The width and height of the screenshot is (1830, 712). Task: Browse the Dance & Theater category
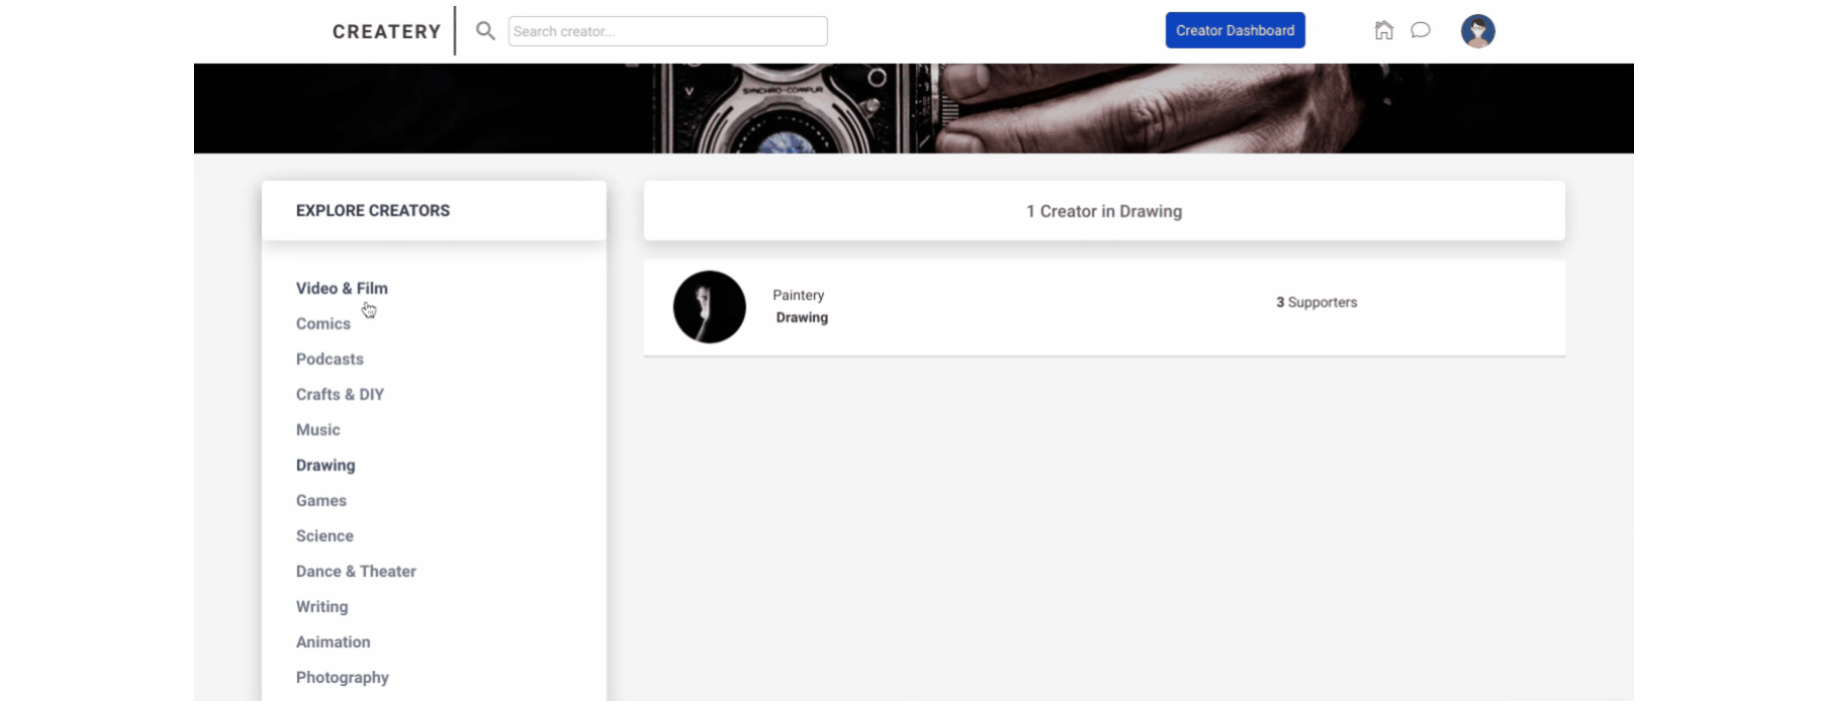[x=356, y=571]
